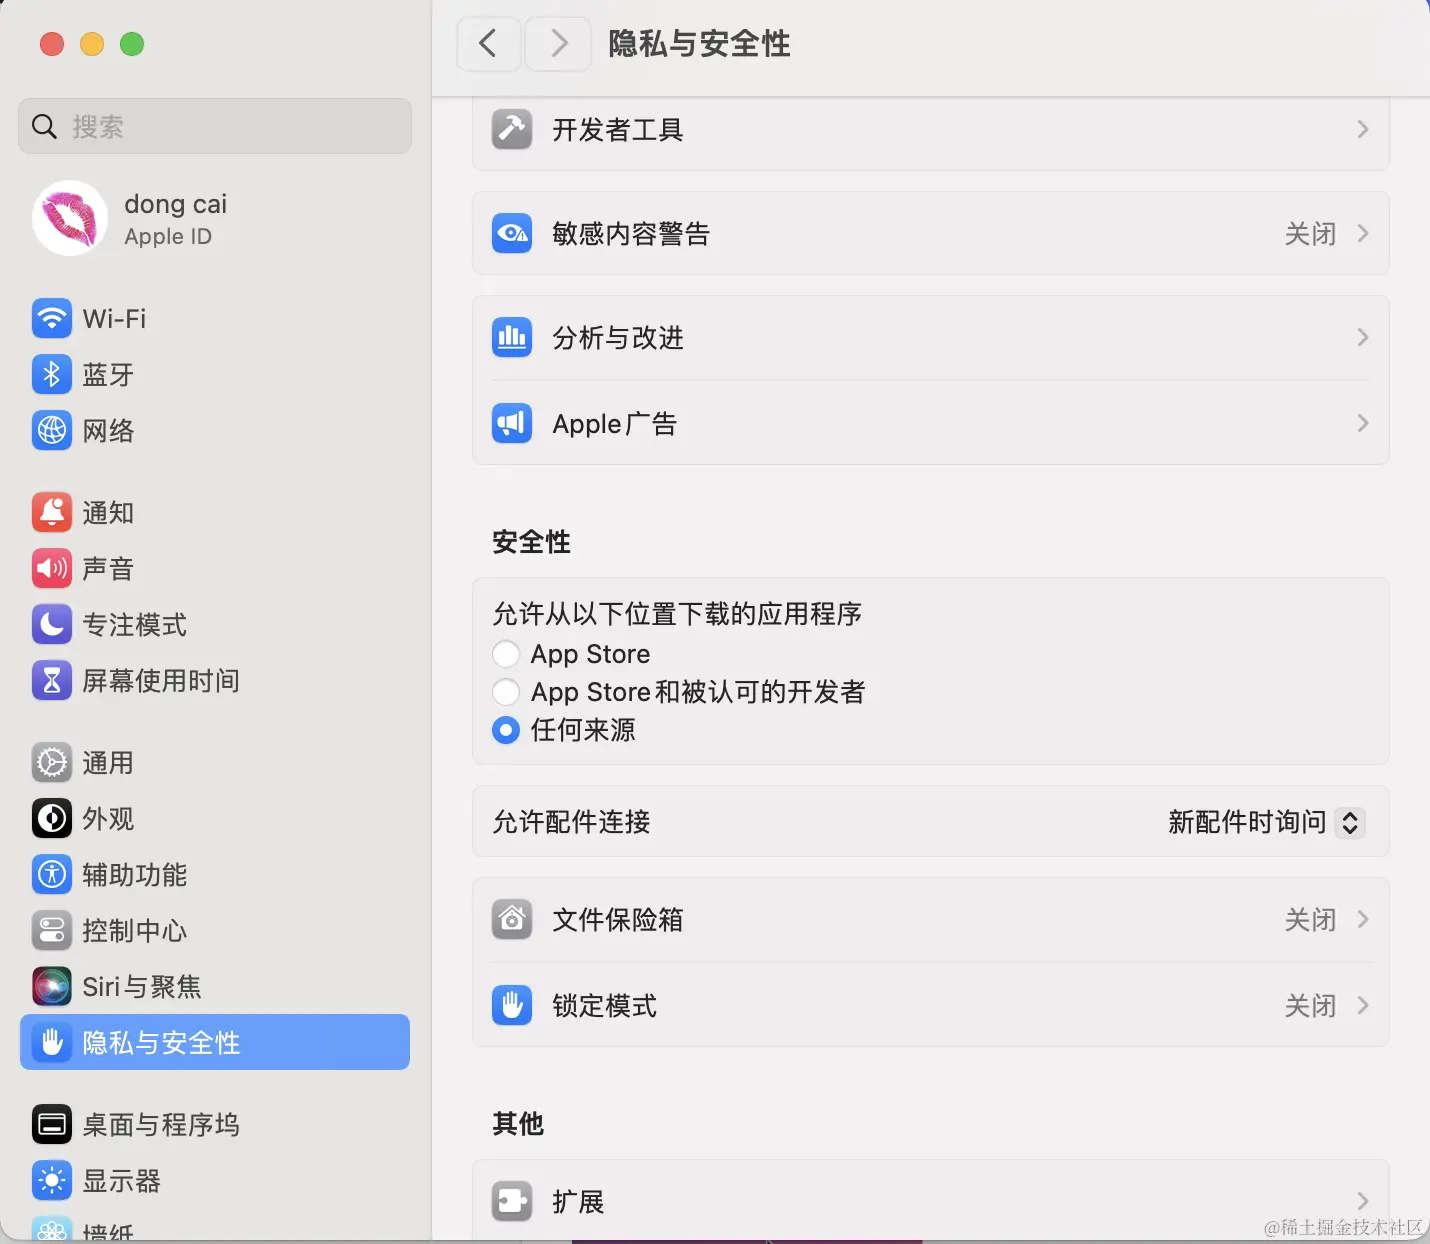Click the search field in sidebar

pos(214,126)
